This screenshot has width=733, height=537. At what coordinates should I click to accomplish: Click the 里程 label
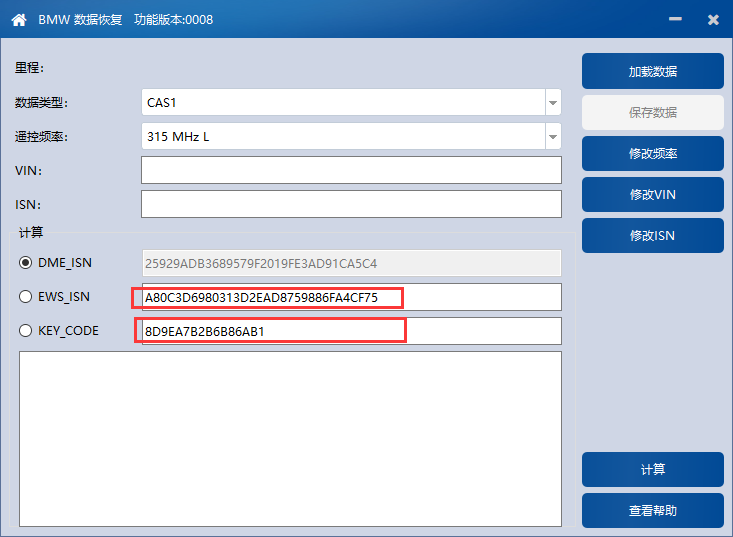pyautogui.click(x=29, y=68)
